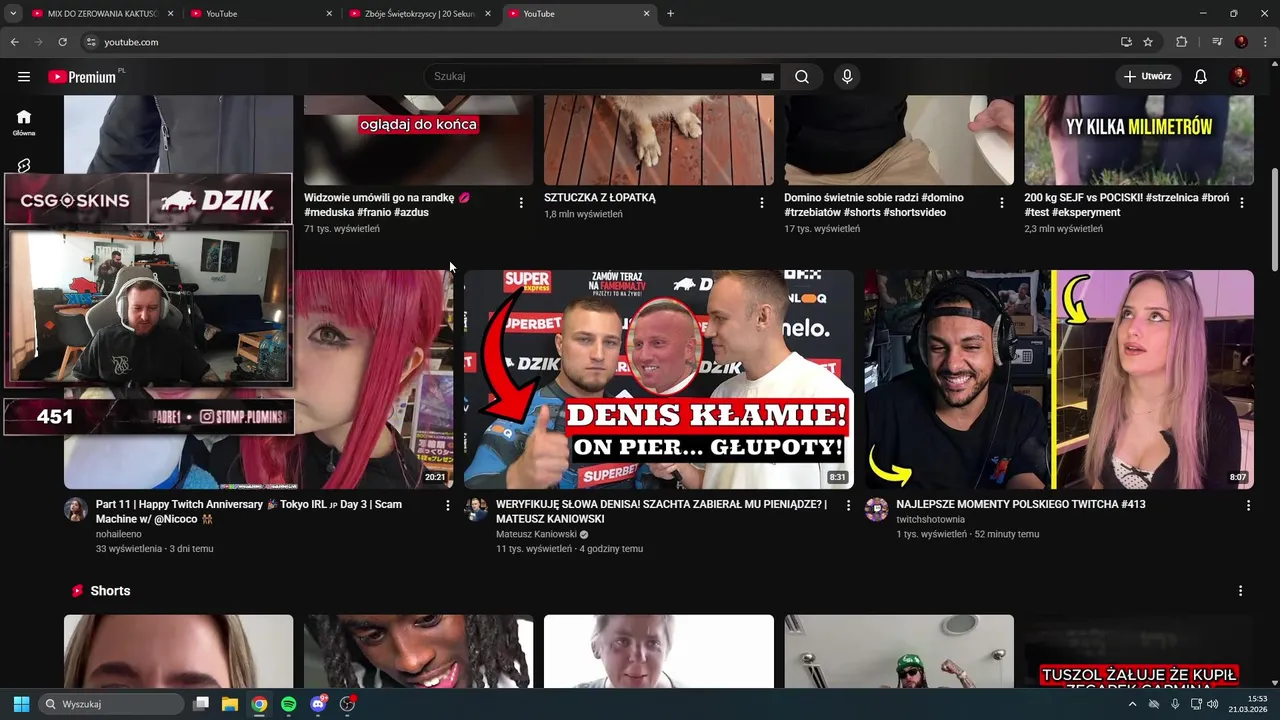Click the Windows taskbar Wyszukaj search box

click(112, 704)
